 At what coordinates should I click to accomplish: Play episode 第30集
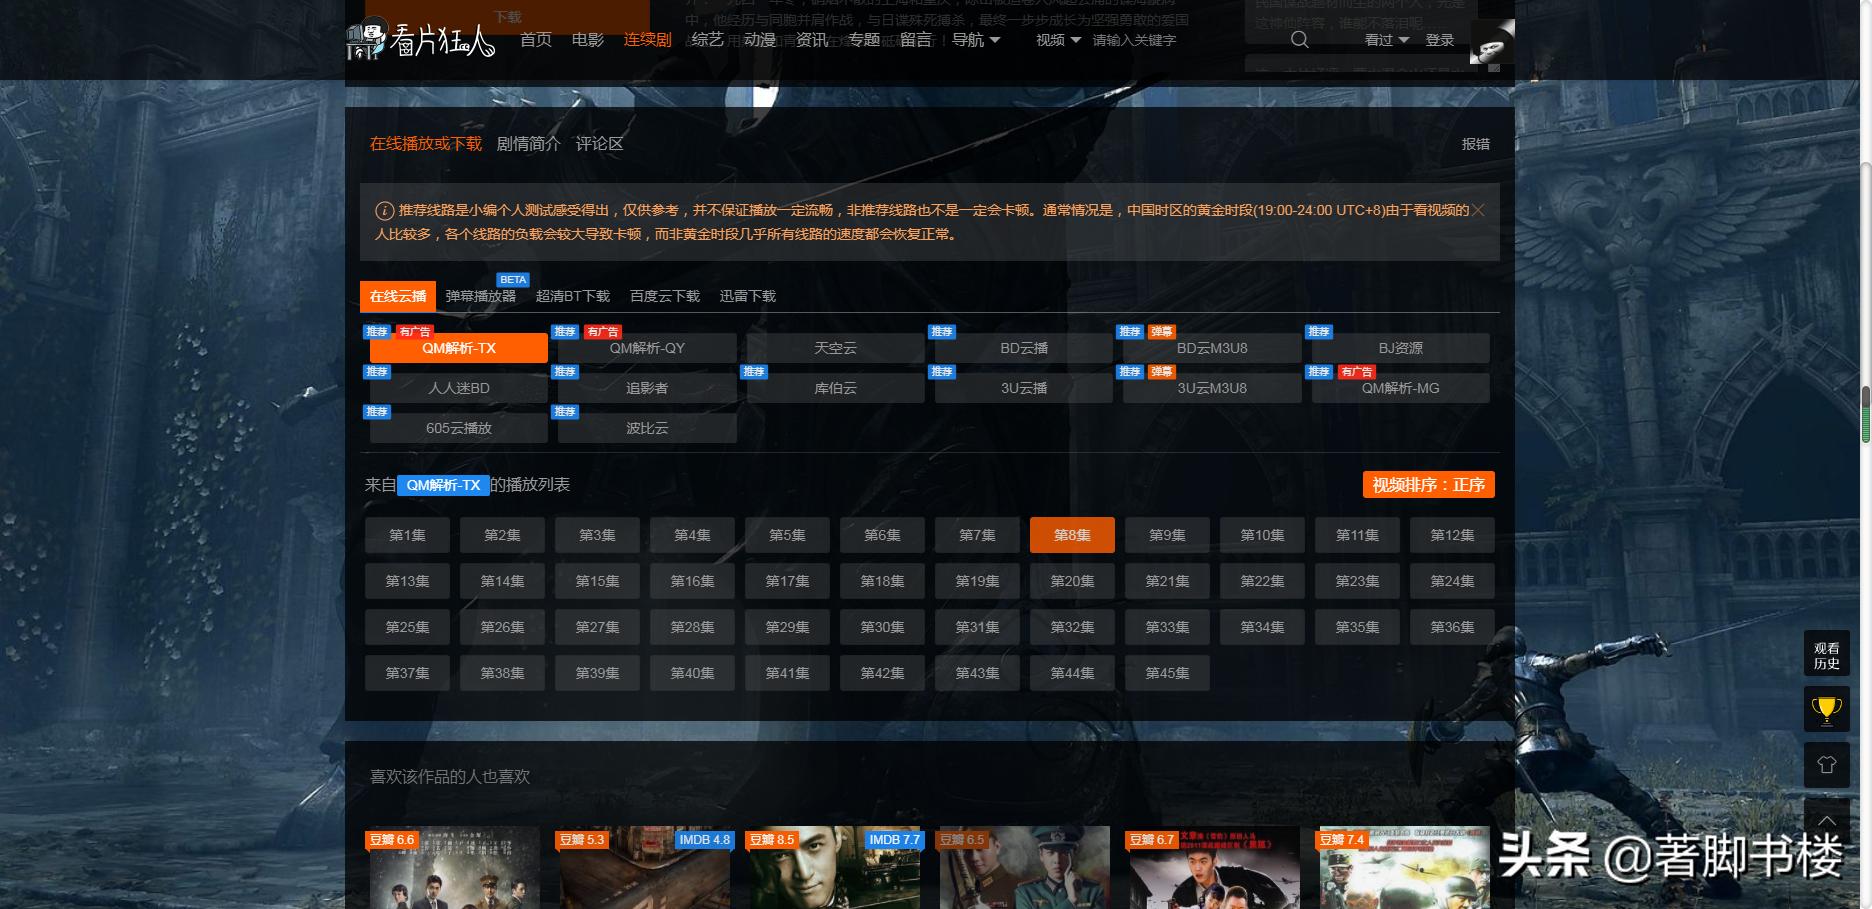882,627
